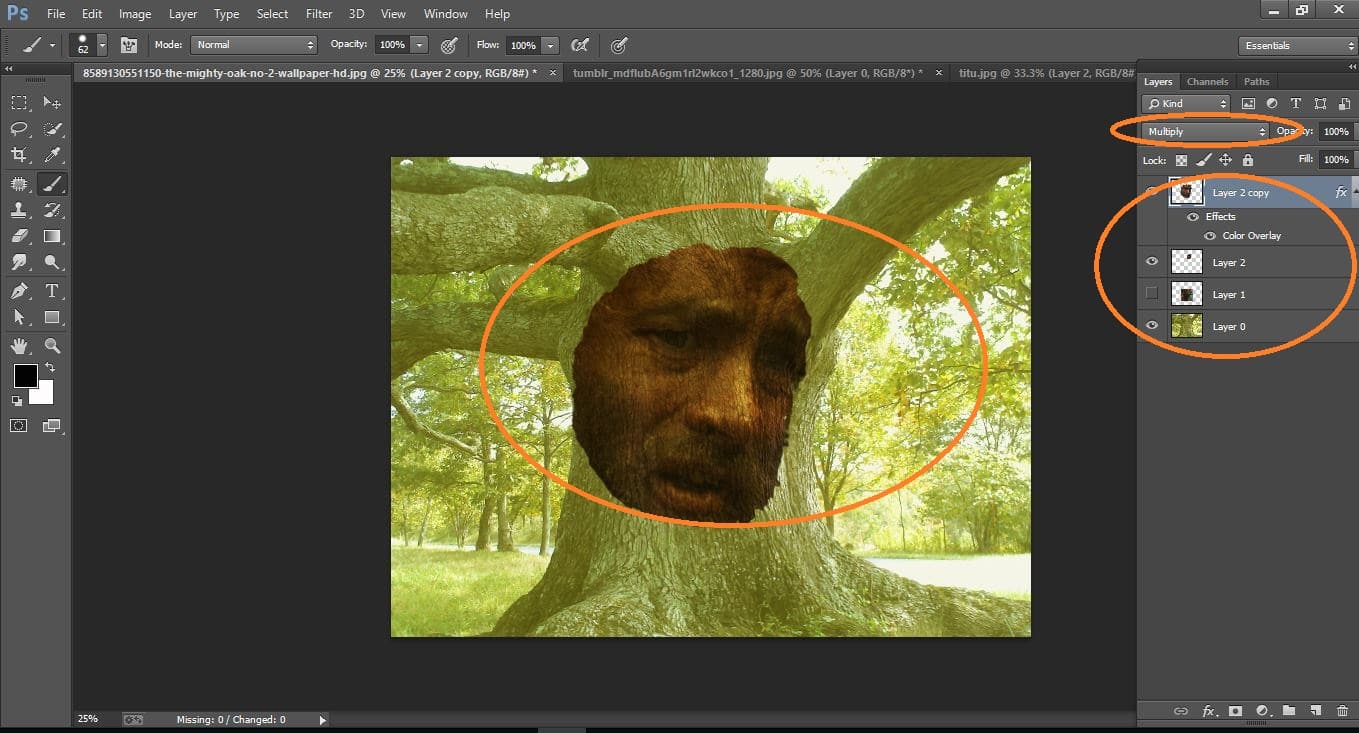Select the Eraser tool
The image size is (1359, 733).
tap(20, 236)
